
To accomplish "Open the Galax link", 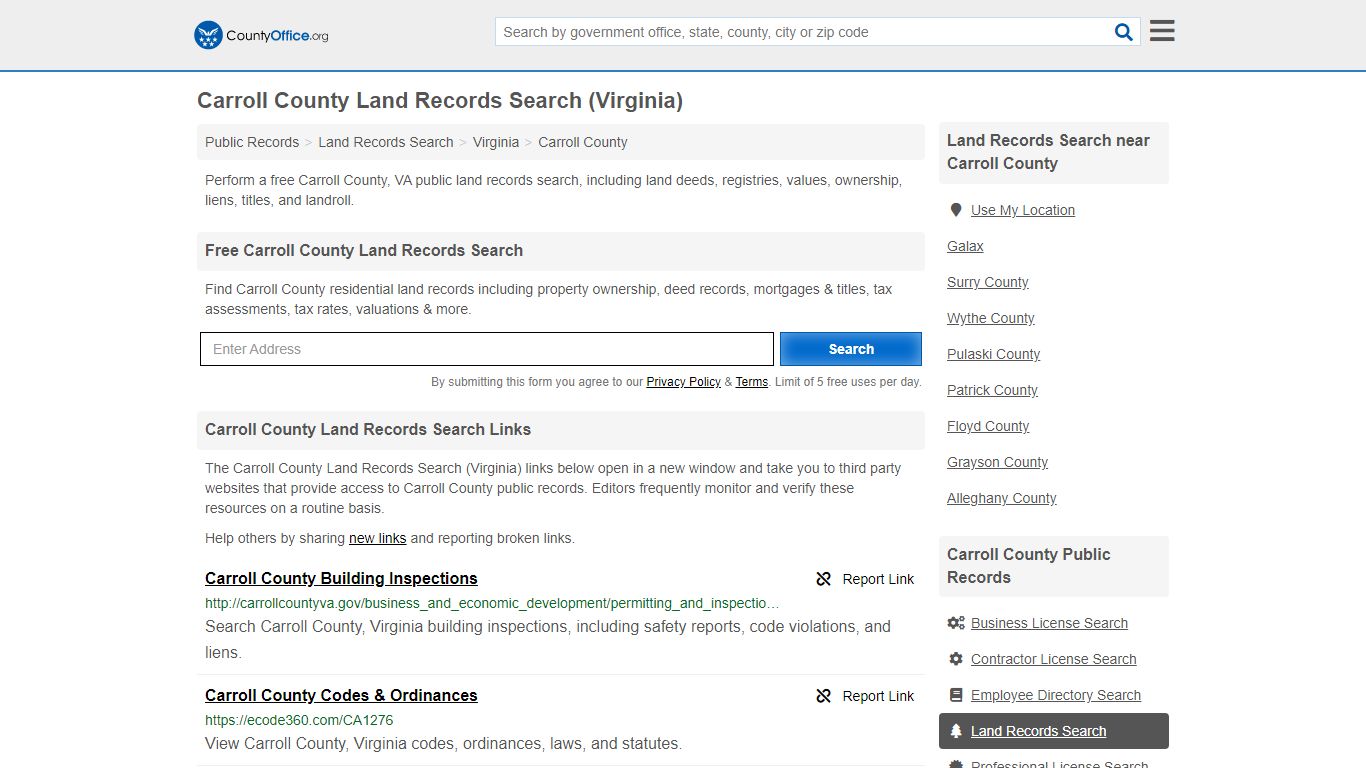I will [x=965, y=246].
